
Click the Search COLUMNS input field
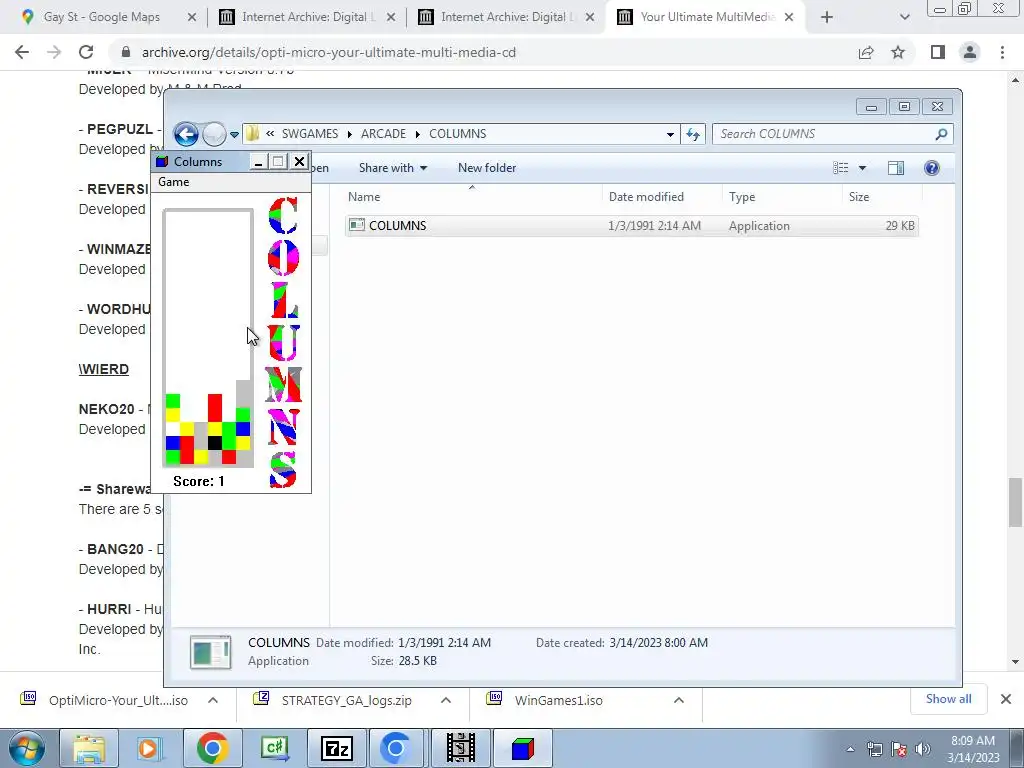pos(823,134)
